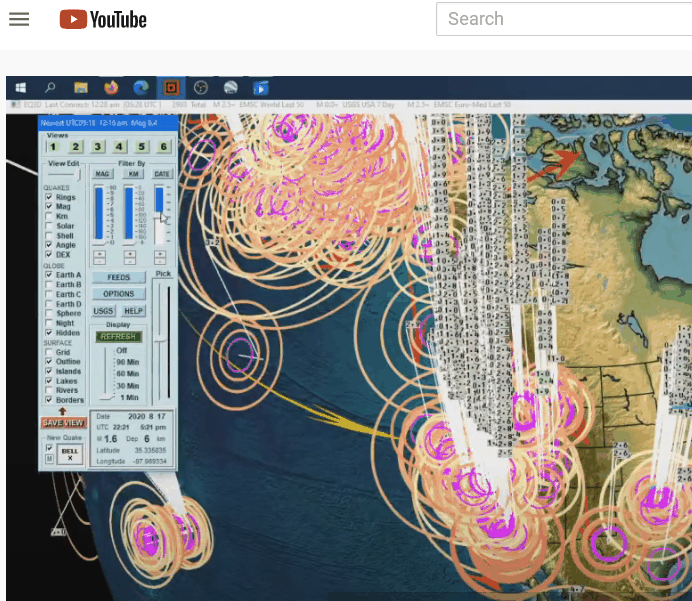Click the Windows Start button
The height and width of the screenshot is (601, 692).
coord(21,87)
